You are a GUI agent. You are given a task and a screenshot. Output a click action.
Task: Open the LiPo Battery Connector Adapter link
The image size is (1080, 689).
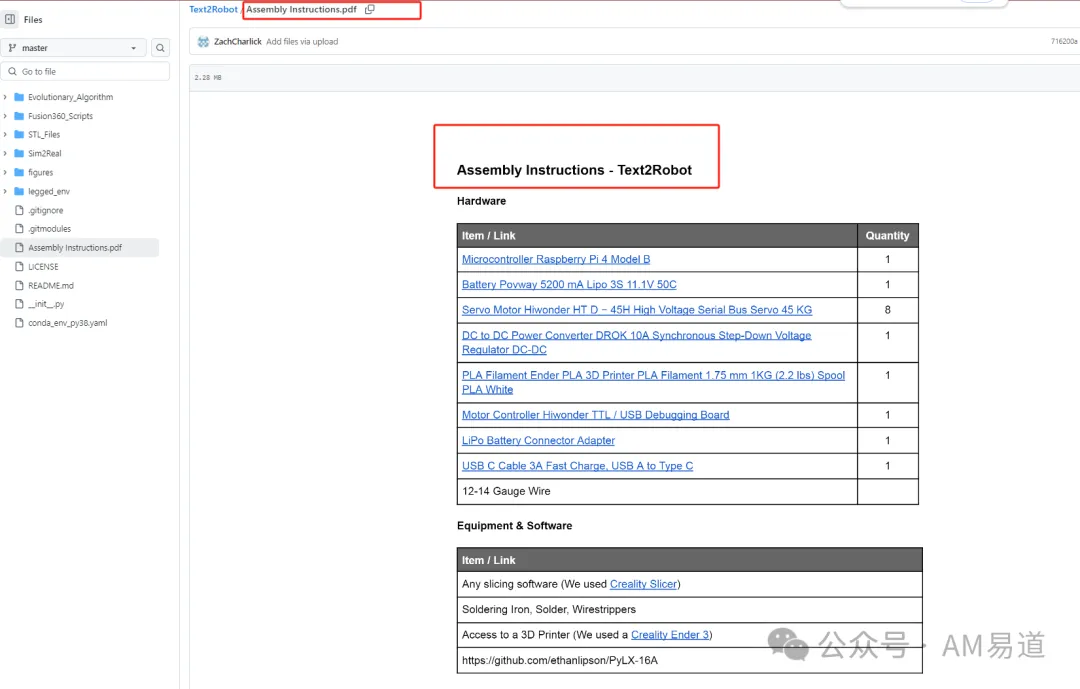pyautogui.click(x=539, y=440)
